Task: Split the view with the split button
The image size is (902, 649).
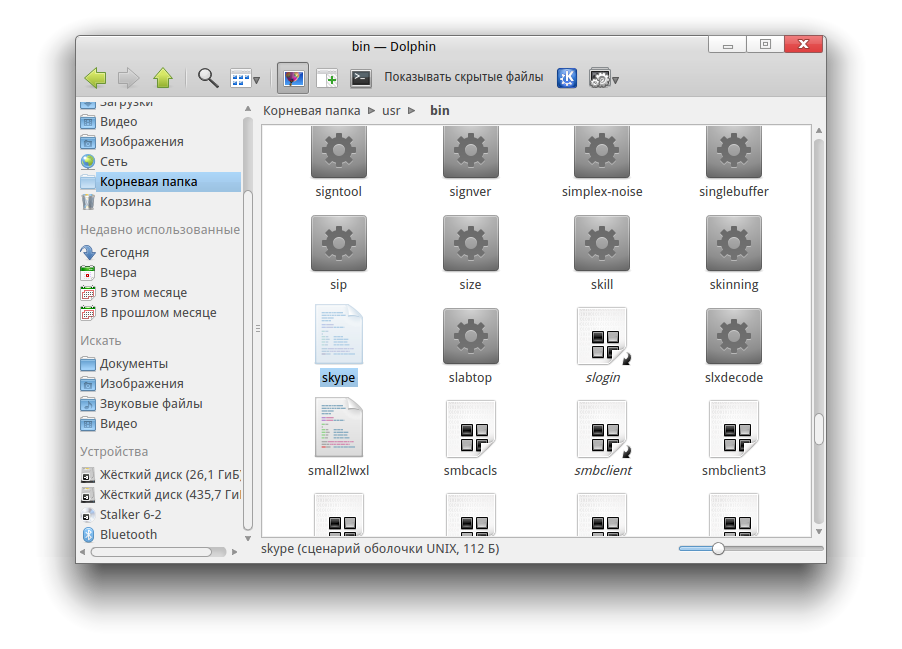Action: click(x=327, y=78)
